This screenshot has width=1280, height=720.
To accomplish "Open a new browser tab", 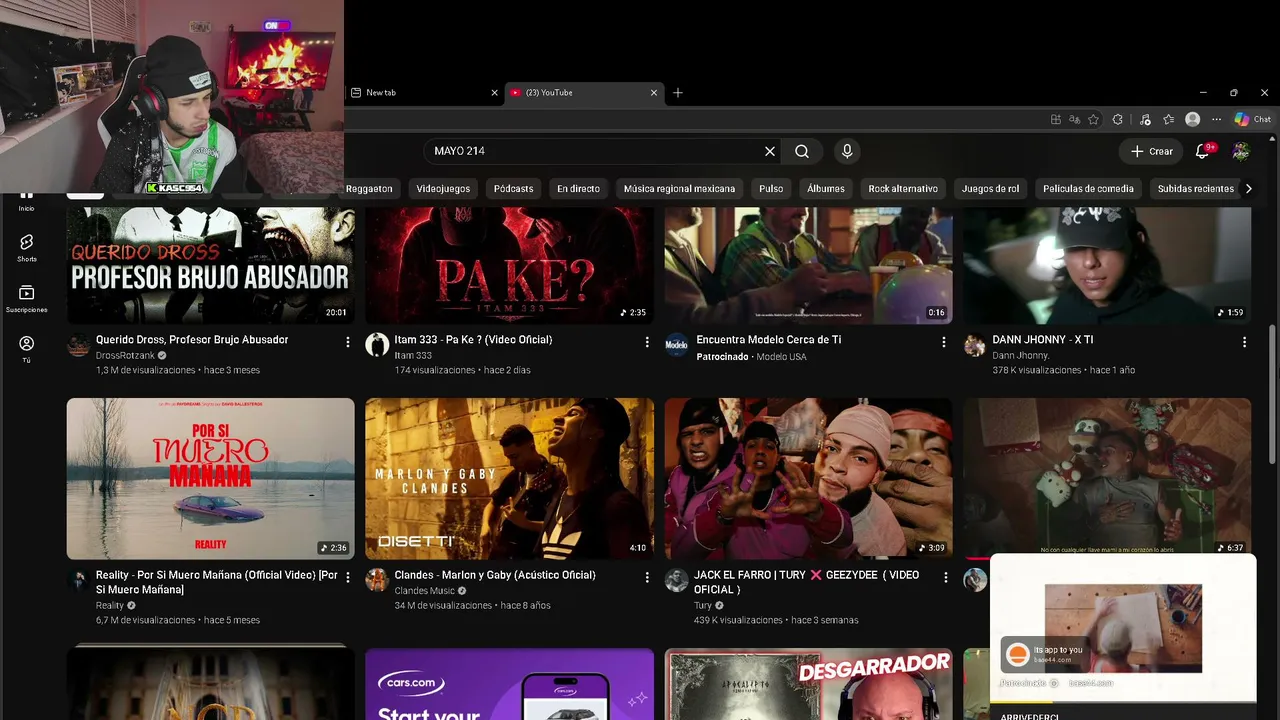I will point(678,93).
